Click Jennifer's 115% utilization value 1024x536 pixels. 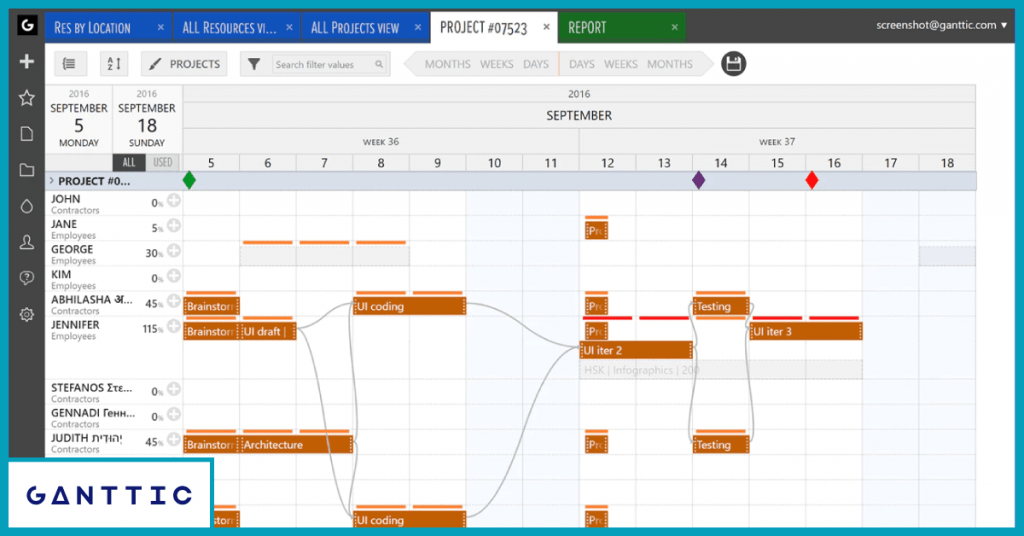click(153, 329)
